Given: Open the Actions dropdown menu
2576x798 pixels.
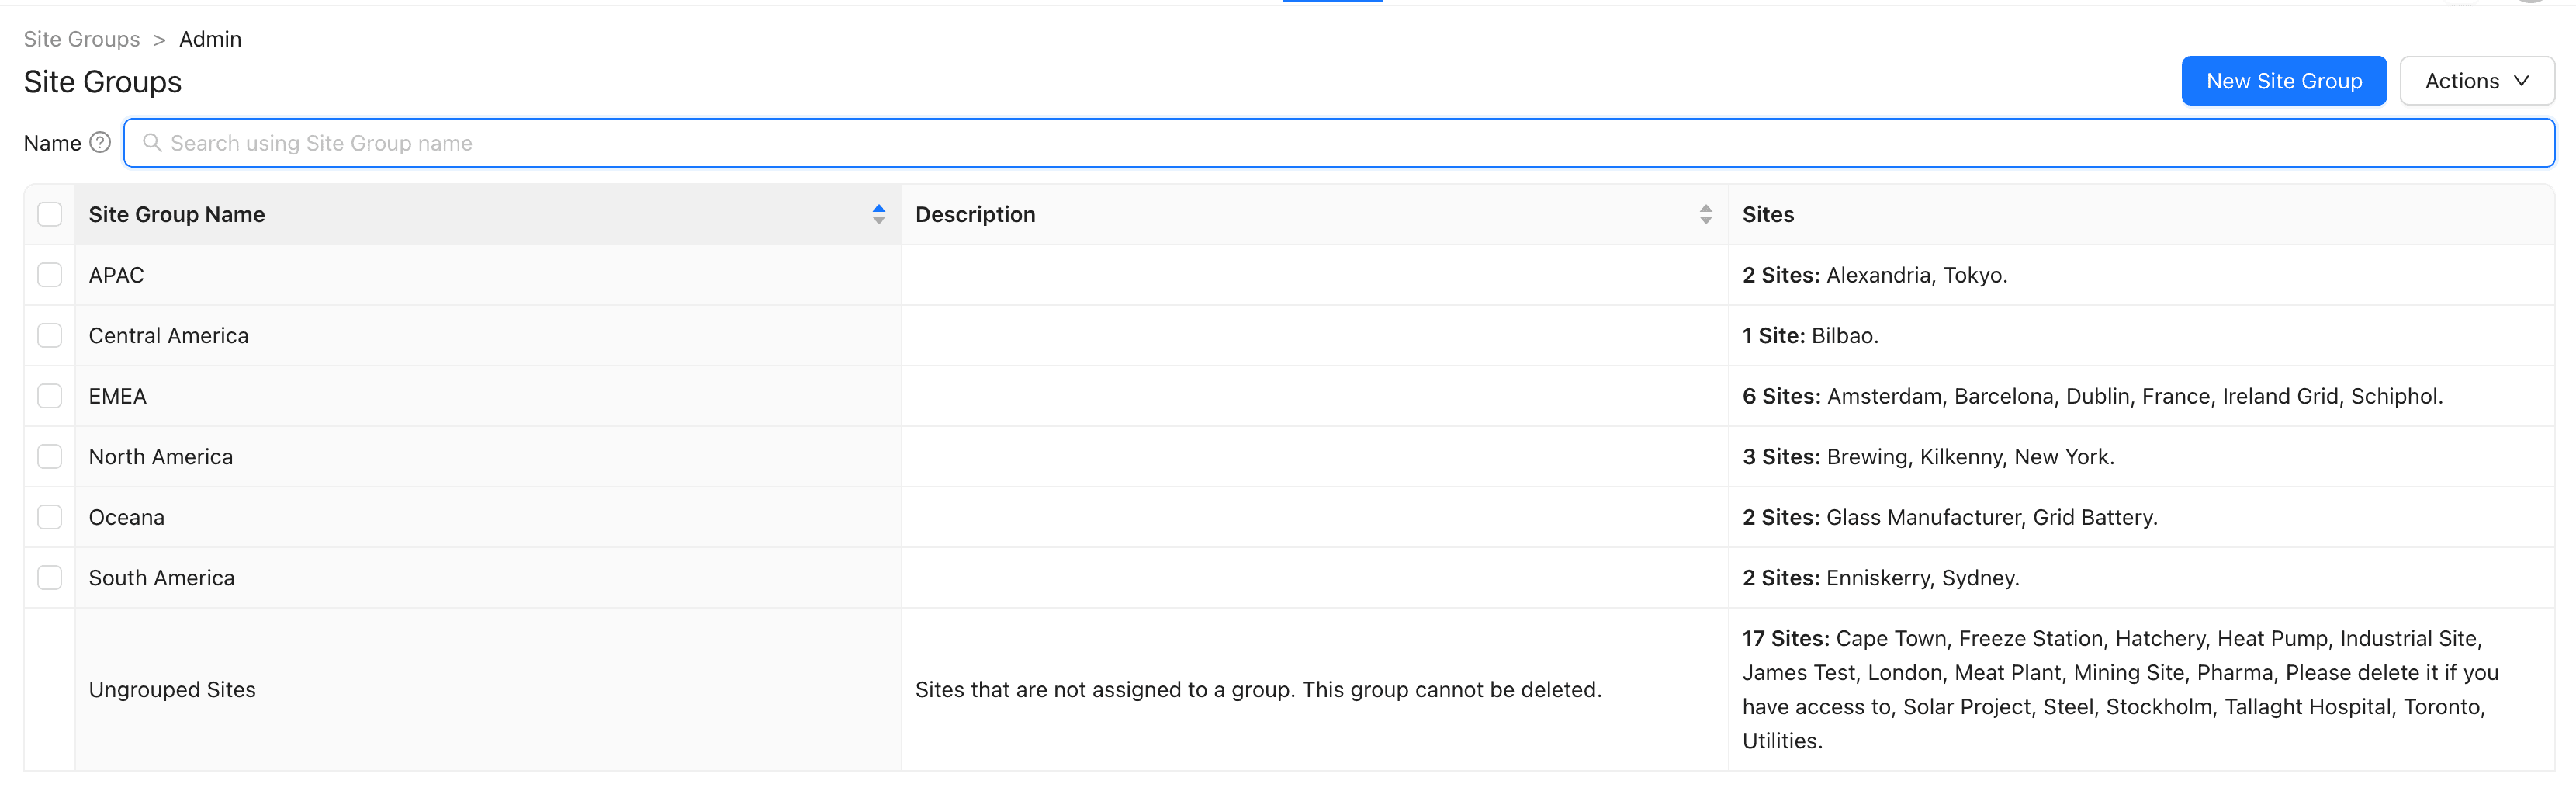Looking at the screenshot, I should pyautogui.click(x=2477, y=80).
